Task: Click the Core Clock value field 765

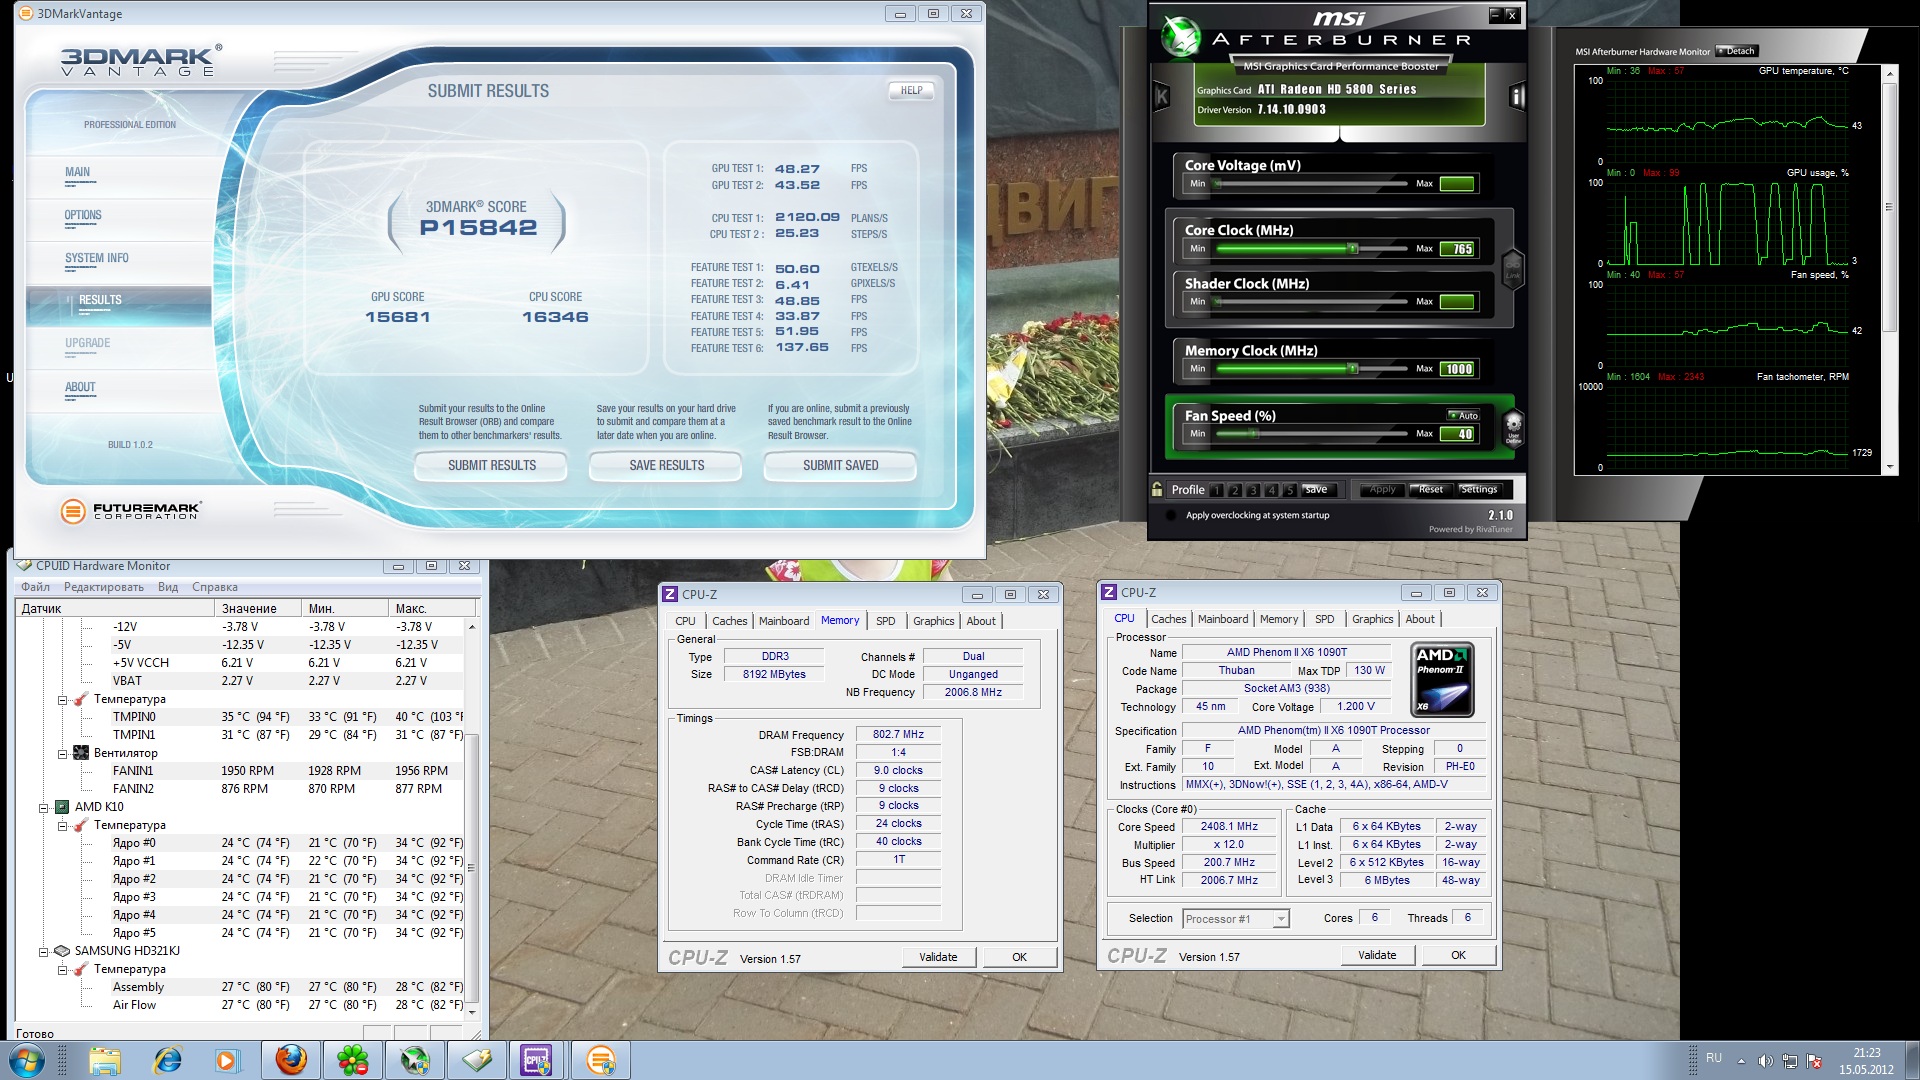Action: pos(1457,249)
